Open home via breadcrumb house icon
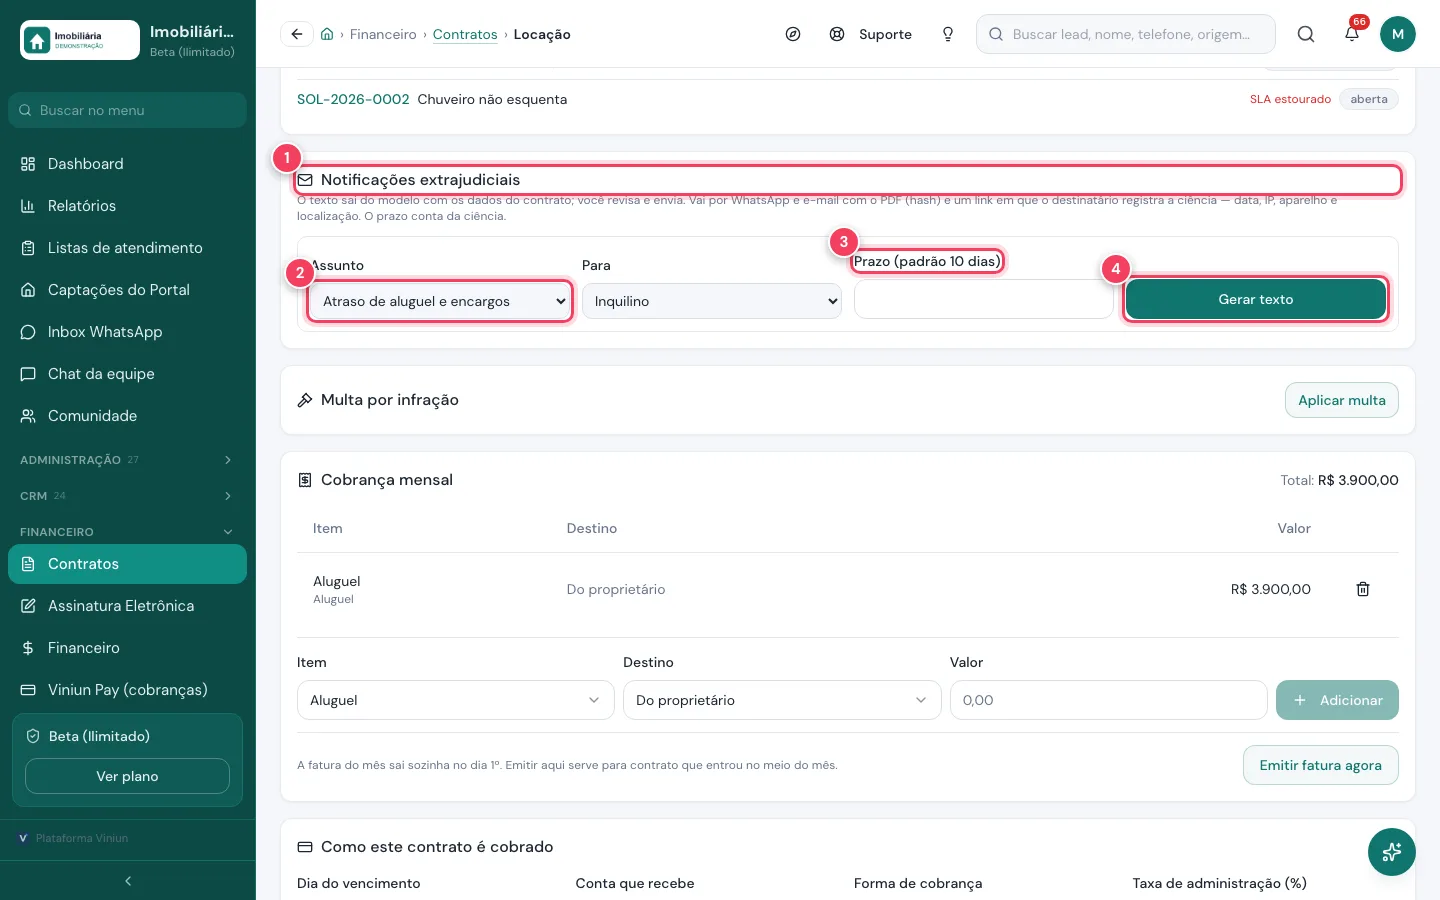The image size is (1440, 900). [327, 34]
